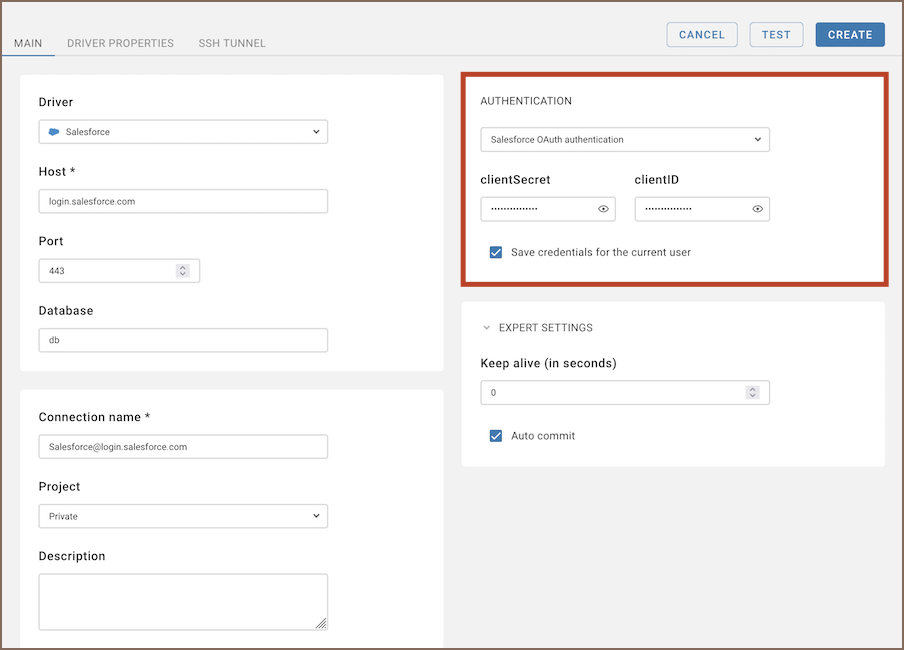Show the clientID value using eye icon

point(757,209)
